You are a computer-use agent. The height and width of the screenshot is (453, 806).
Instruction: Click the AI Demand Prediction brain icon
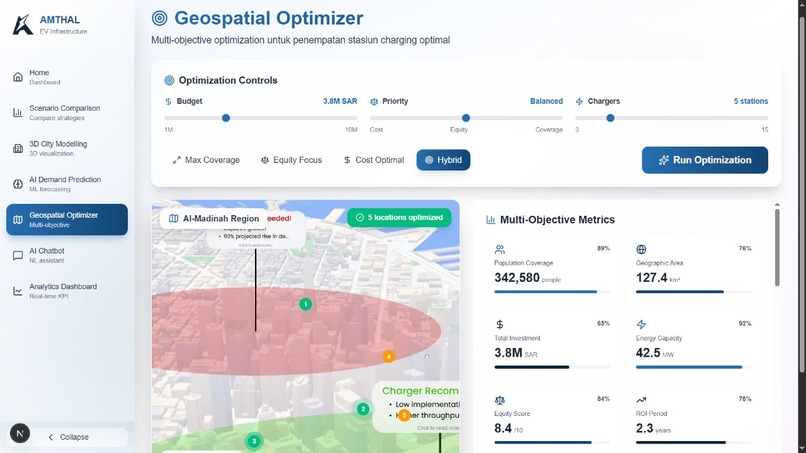tap(18, 184)
